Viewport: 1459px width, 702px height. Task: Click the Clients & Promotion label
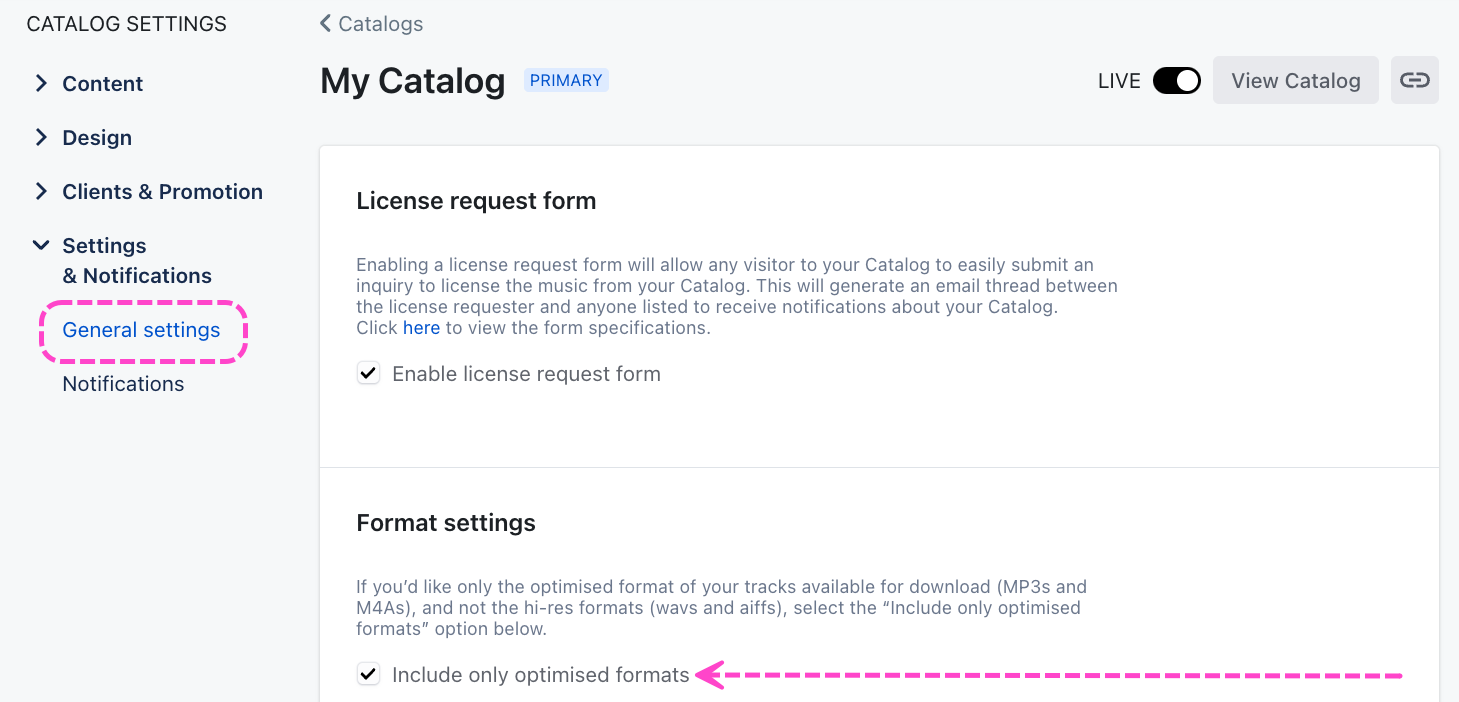tap(162, 192)
